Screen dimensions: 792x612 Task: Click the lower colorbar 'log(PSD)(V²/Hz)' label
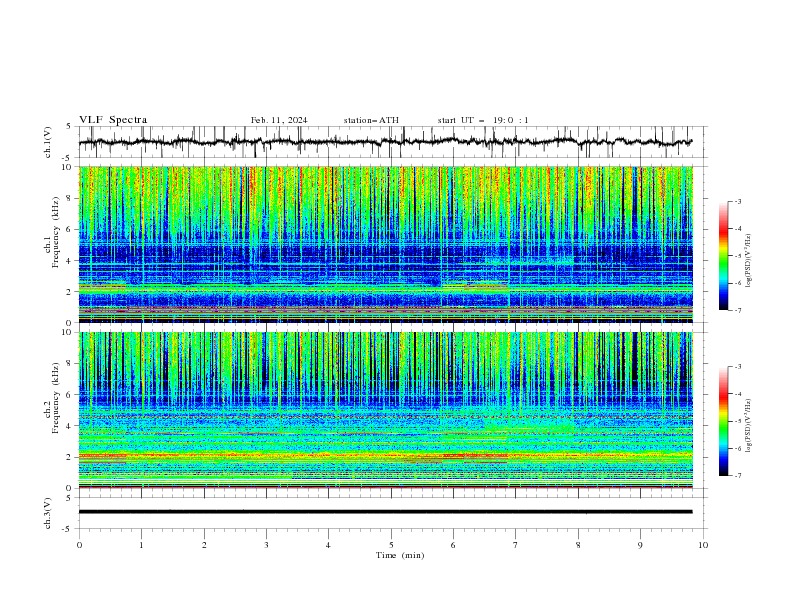tap(749, 426)
